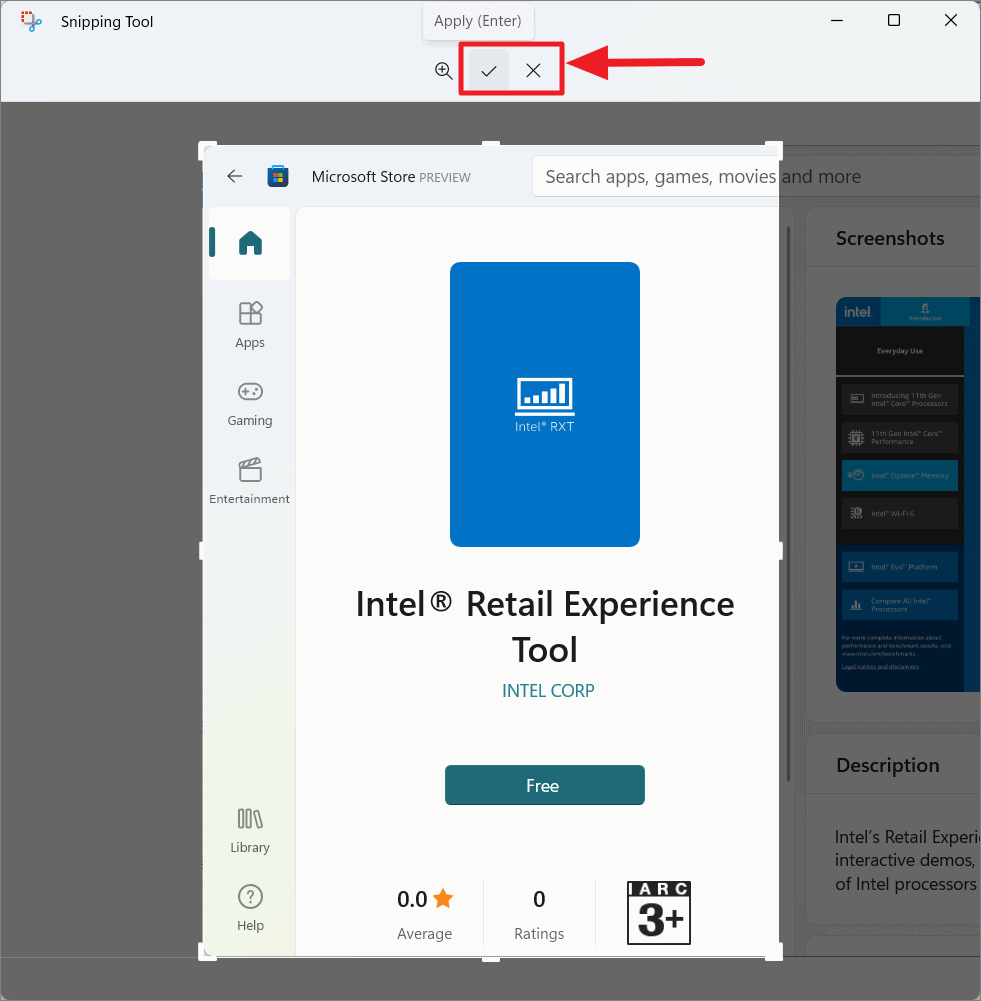
Task: Click the zoom magnifier icon in Snipping Tool toolbar
Action: (x=443, y=71)
